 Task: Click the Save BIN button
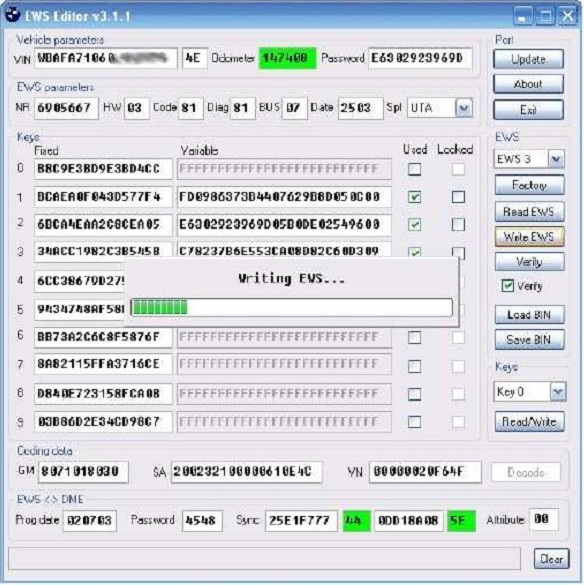529,340
